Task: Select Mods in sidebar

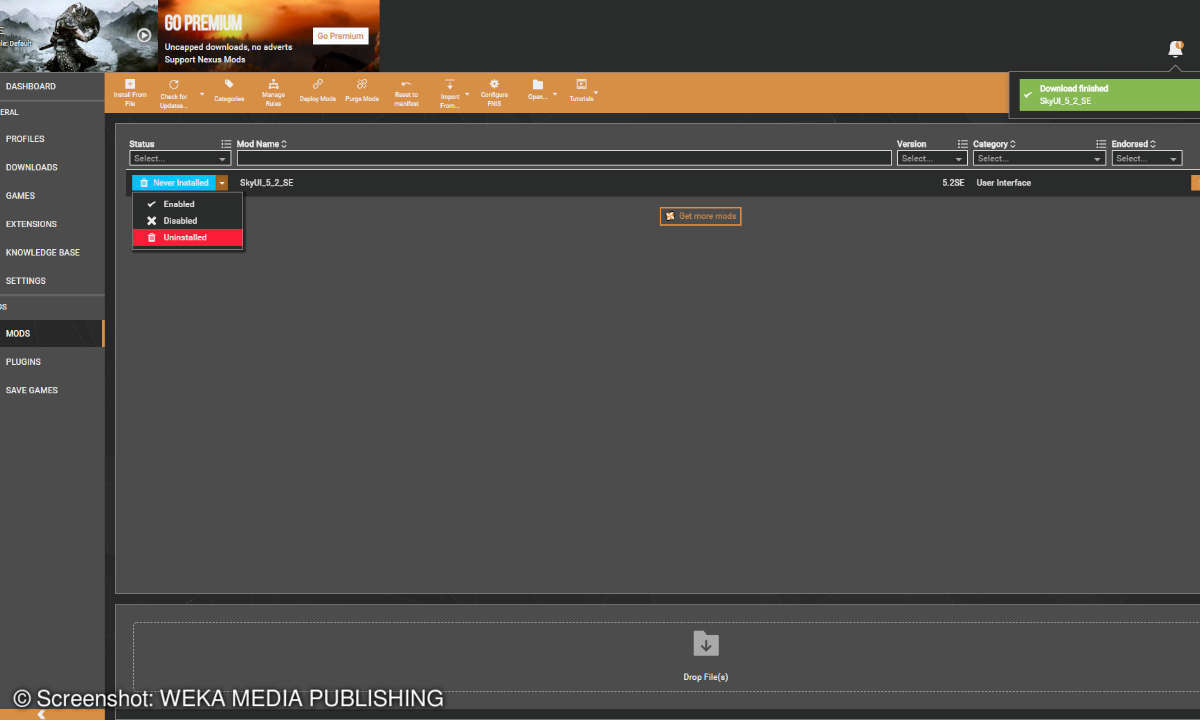Action: pos(52,334)
